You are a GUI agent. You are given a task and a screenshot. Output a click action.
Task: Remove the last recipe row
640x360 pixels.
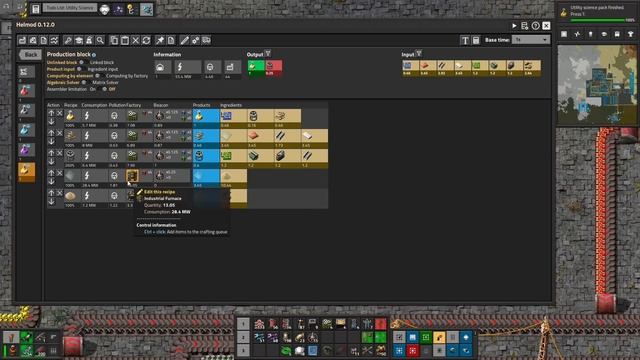tap(60, 193)
